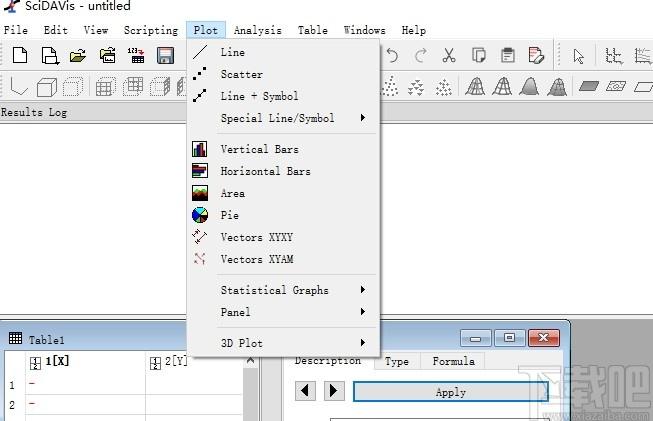Click the Paste clipboard icon
The width and height of the screenshot is (653, 421).
pyautogui.click(x=508, y=55)
